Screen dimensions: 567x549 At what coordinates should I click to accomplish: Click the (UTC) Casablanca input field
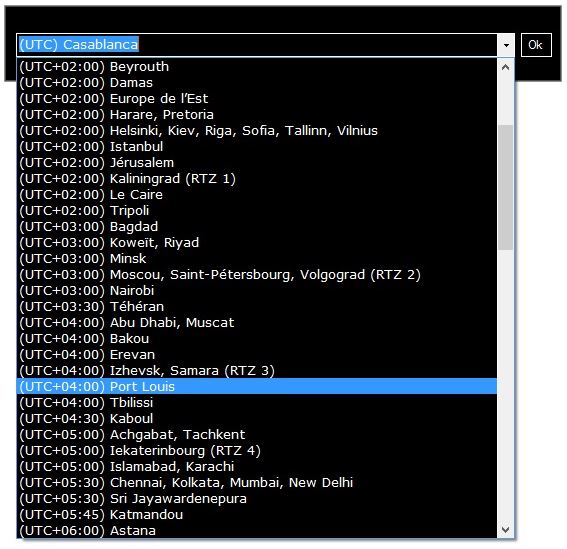coord(257,45)
